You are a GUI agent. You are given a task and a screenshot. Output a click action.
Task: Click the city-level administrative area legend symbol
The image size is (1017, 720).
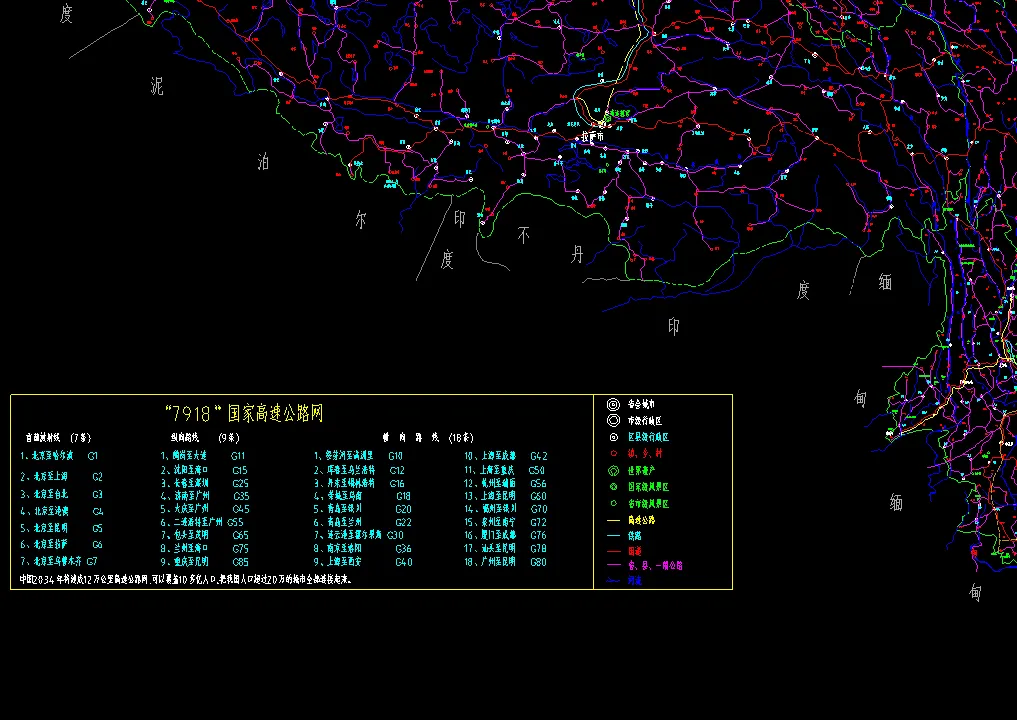(x=612, y=421)
